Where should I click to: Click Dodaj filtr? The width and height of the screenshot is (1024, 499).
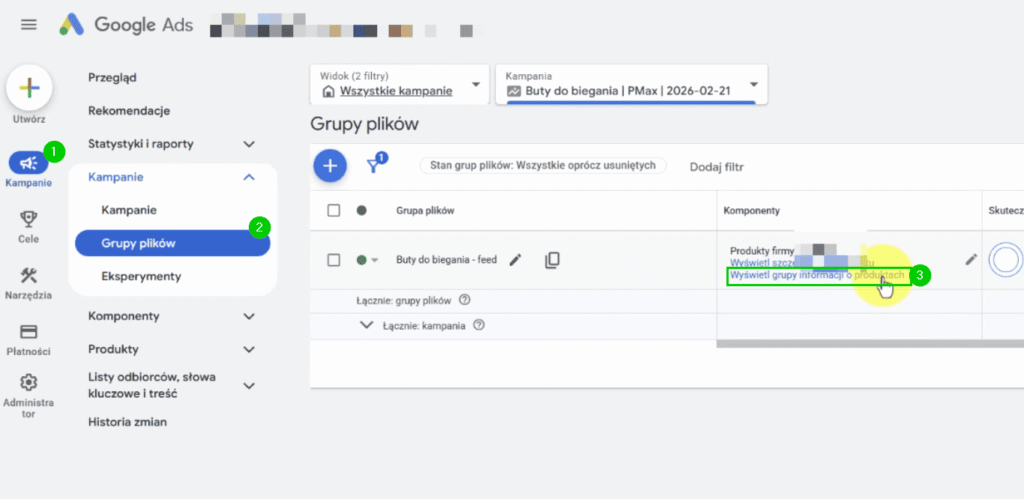pos(716,167)
